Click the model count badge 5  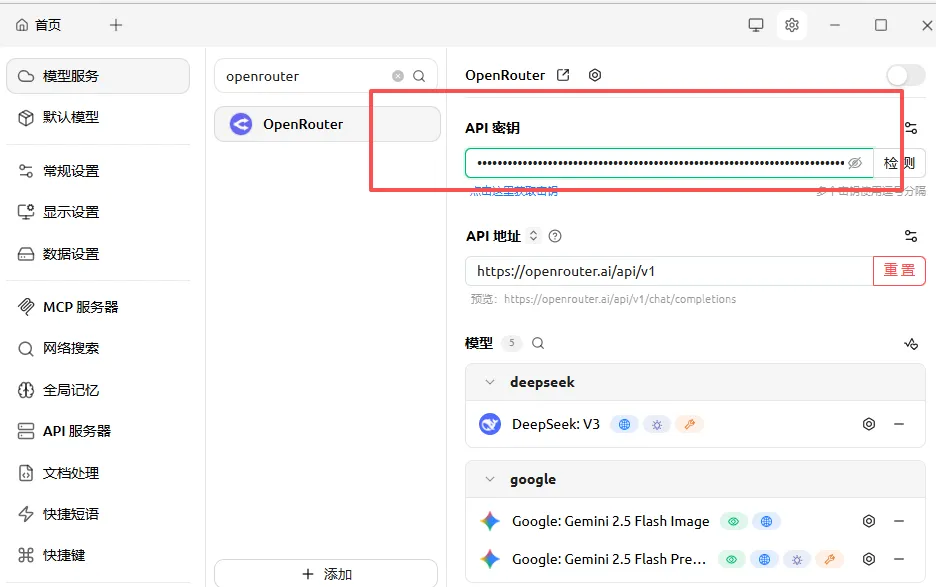(x=512, y=343)
